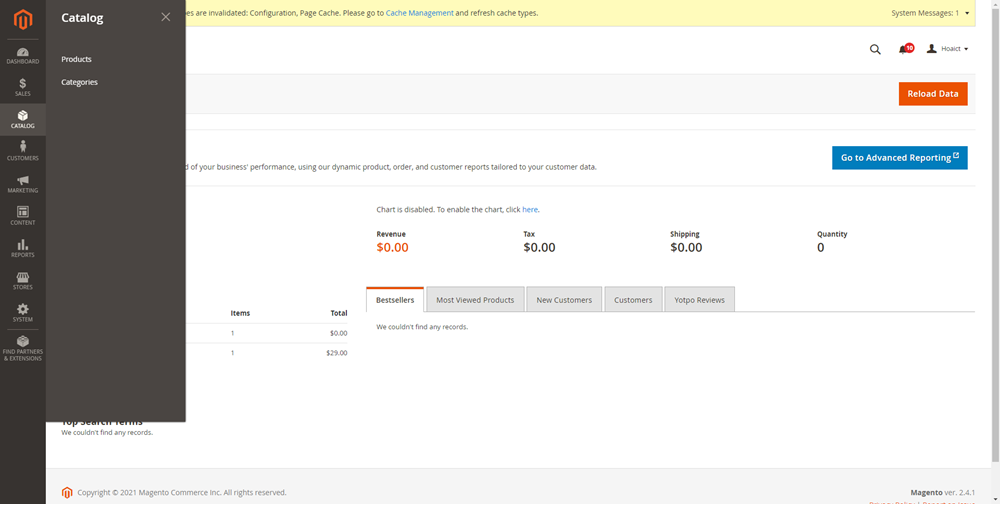
Task: Select Categories in the Catalog menu
Action: 79,82
